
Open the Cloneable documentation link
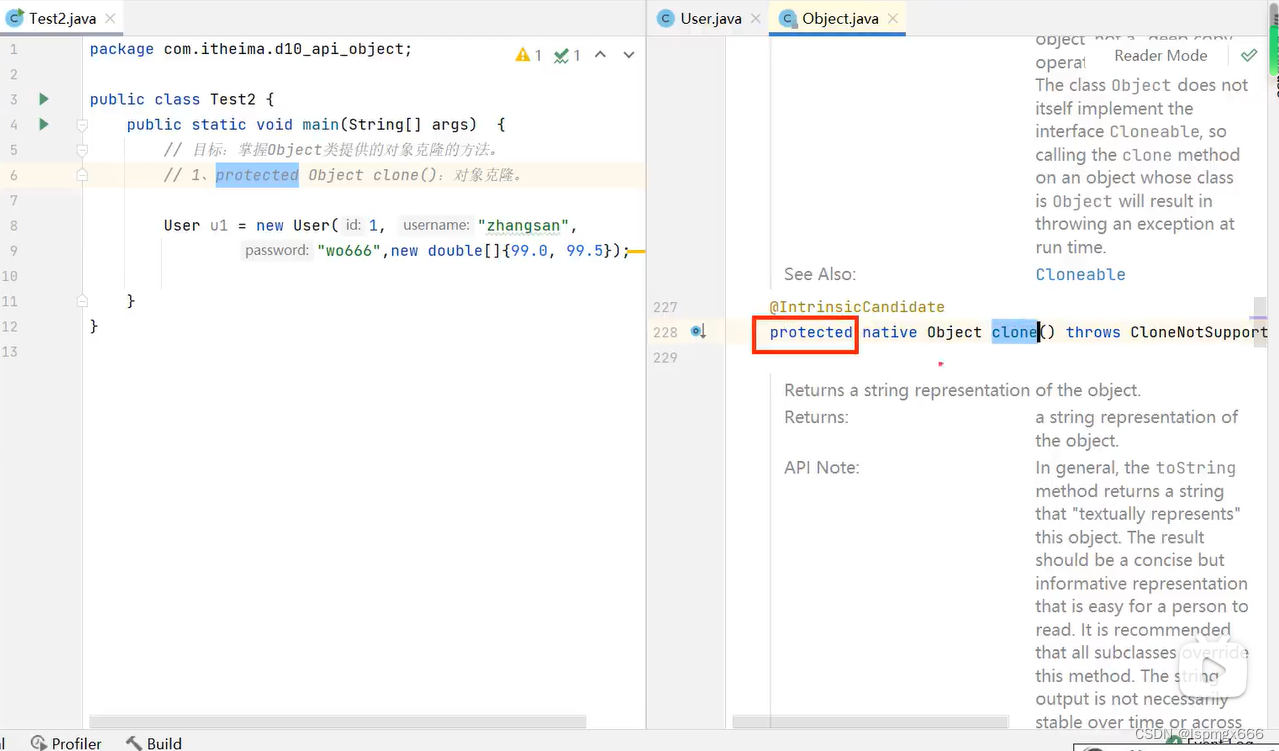[1080, 274]
